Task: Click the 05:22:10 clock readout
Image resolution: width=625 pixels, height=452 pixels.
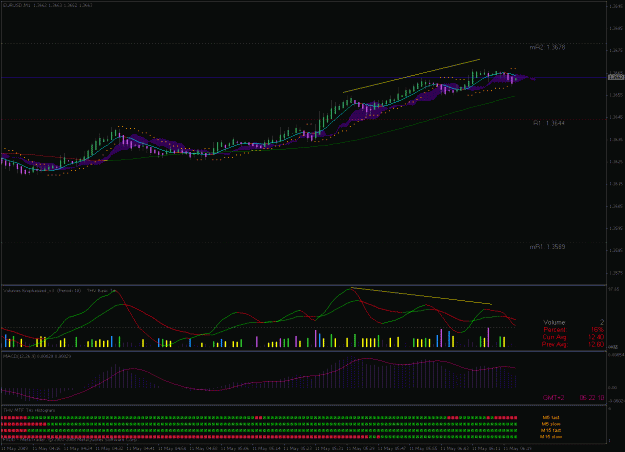Action: tap(592, 398)
